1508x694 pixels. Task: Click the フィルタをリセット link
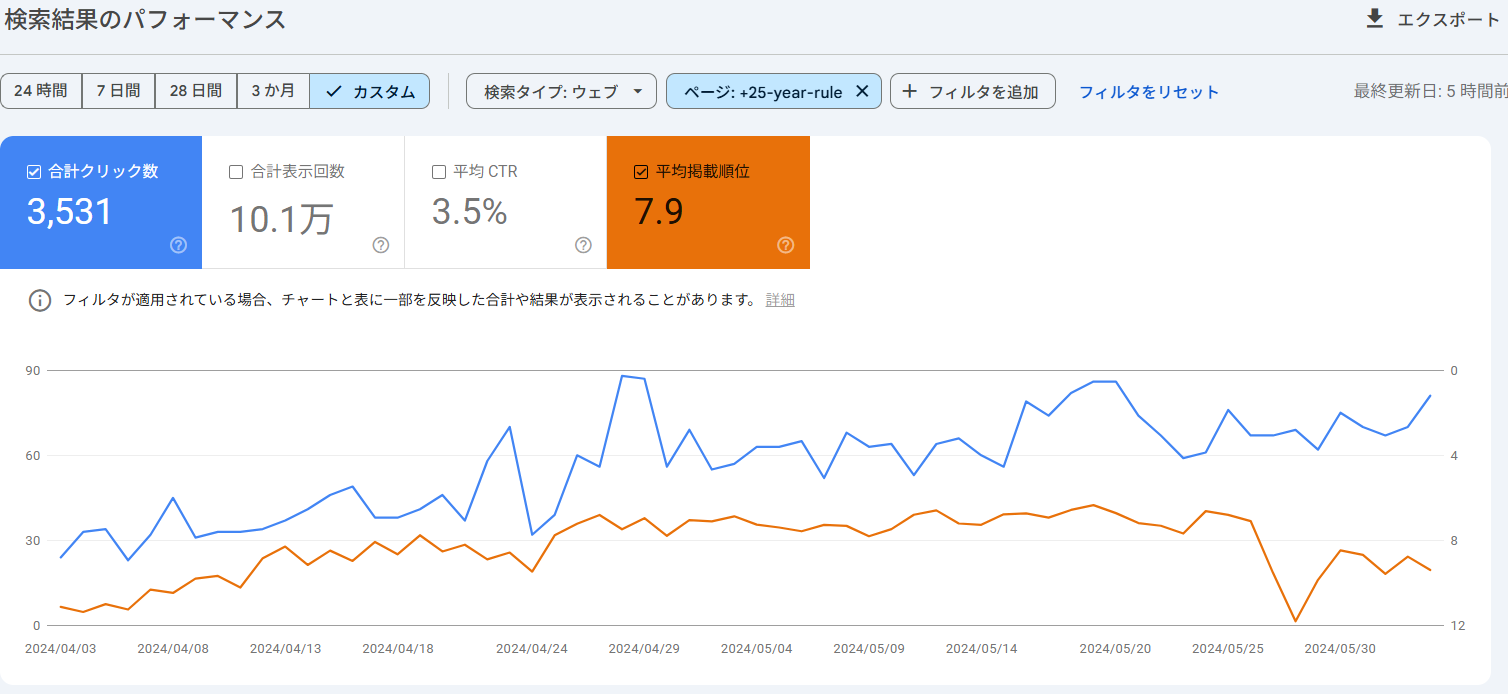[x=1148, y=91]
